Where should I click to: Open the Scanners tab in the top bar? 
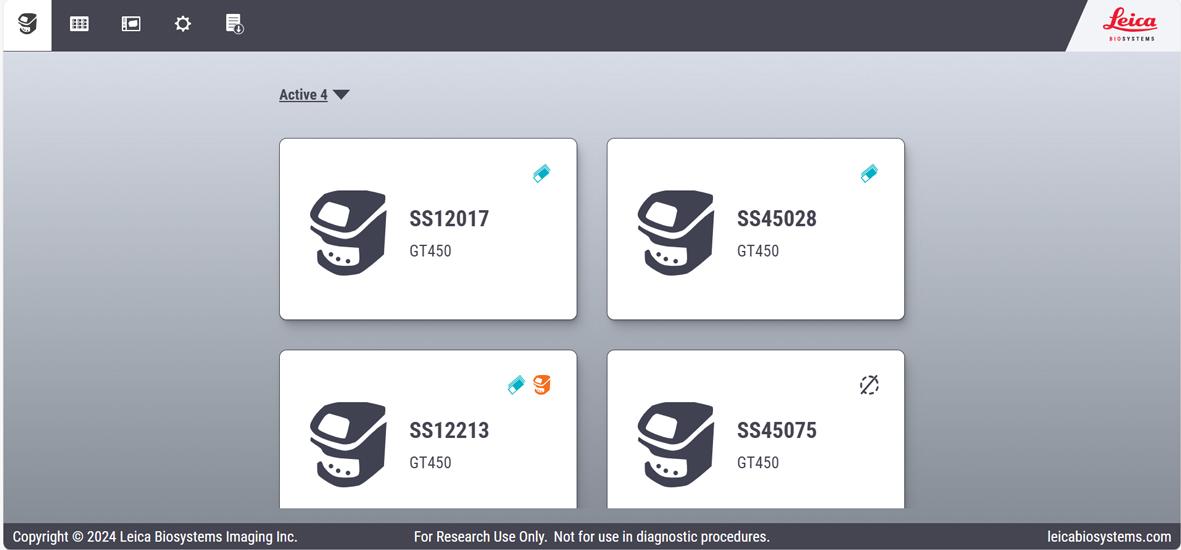[27, 25]
